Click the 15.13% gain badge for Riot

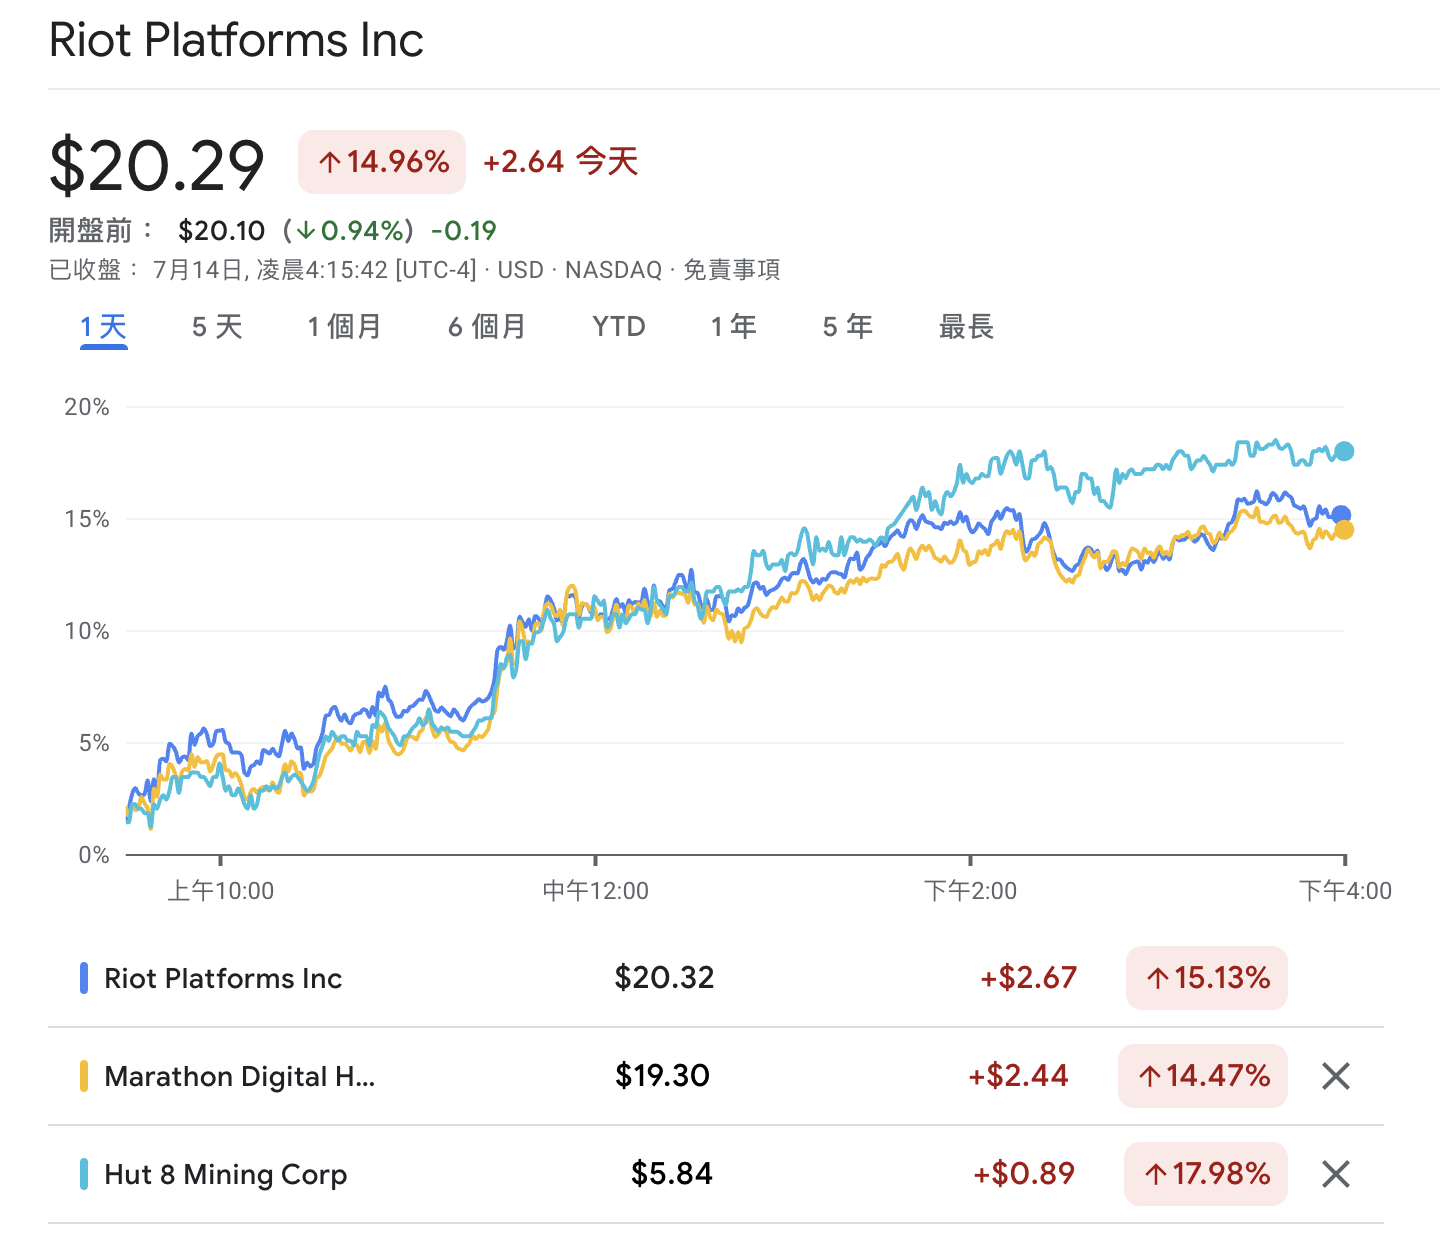(1207, 978)
